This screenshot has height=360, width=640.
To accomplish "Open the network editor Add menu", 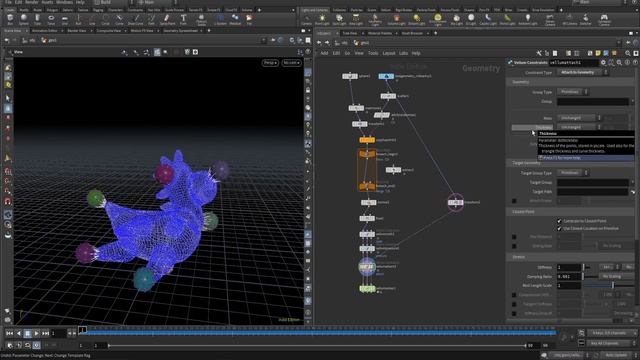I will click(x=324, y=53).
